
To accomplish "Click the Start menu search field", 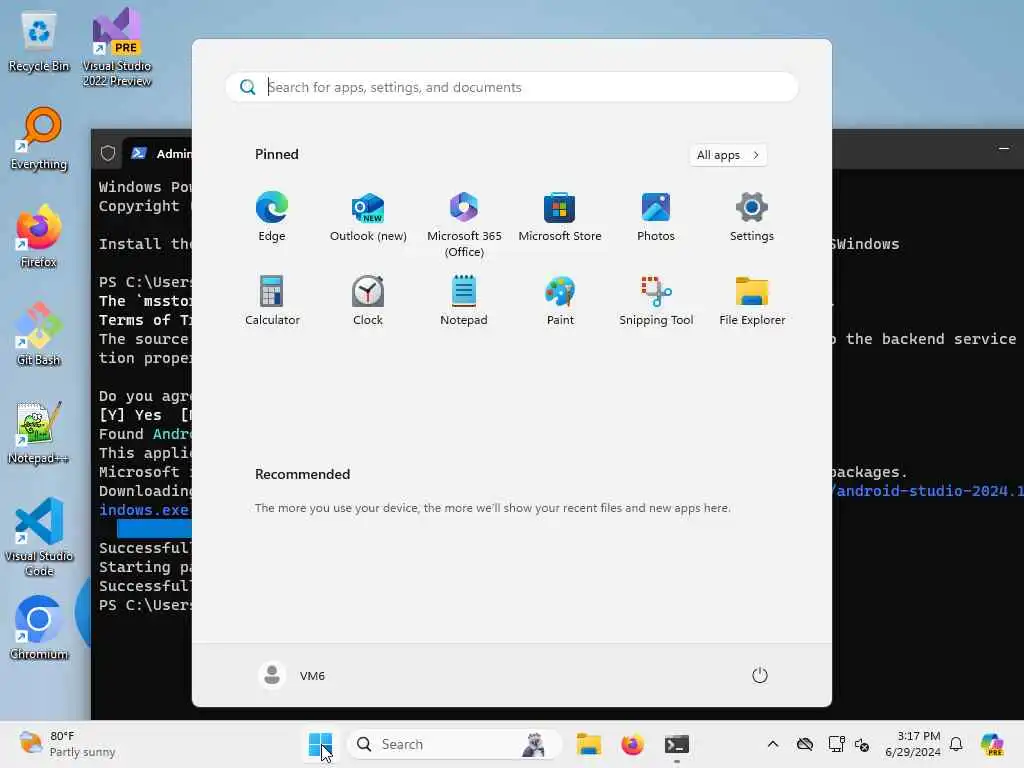I will click(x=512, y=87).
